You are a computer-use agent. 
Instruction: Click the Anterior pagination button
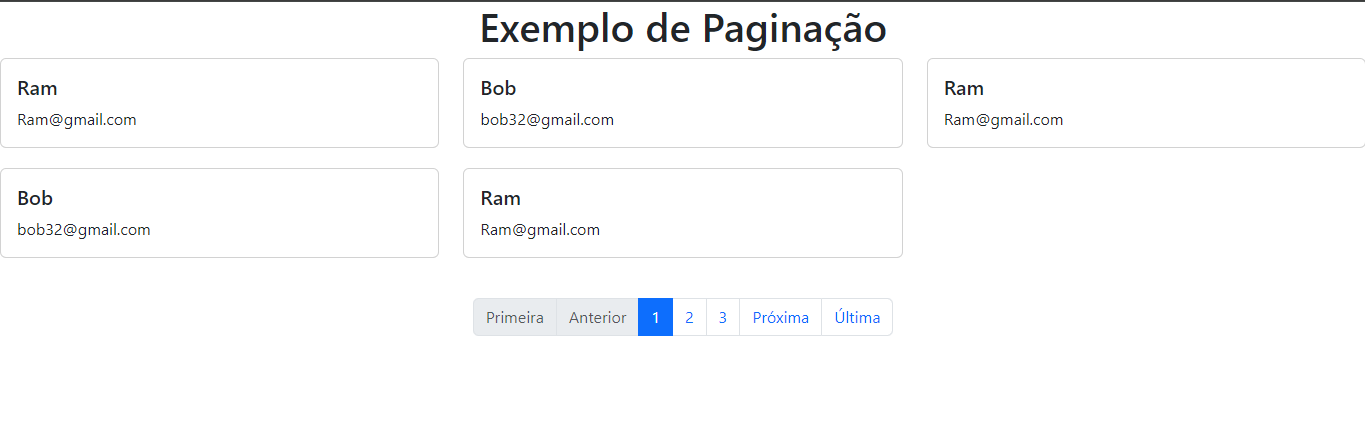pyautogui.click(x=598, y=317)
